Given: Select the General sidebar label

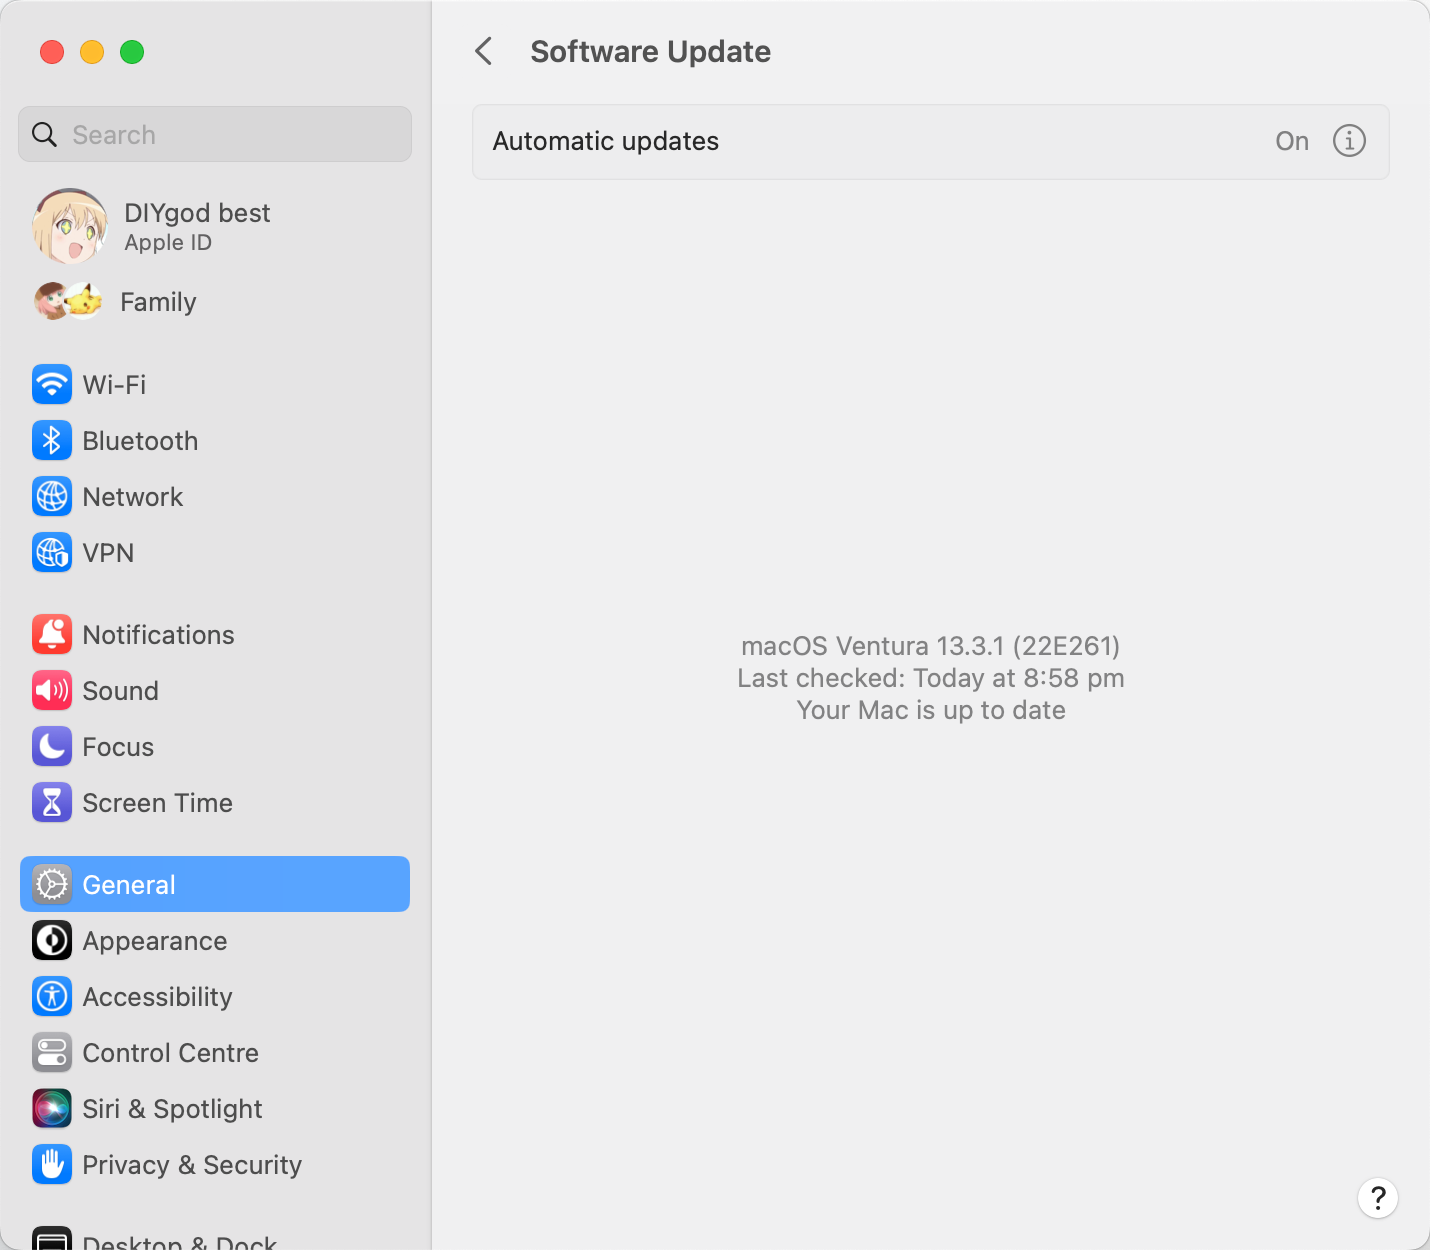Looking at the screenshot, I should click(129, 885).
